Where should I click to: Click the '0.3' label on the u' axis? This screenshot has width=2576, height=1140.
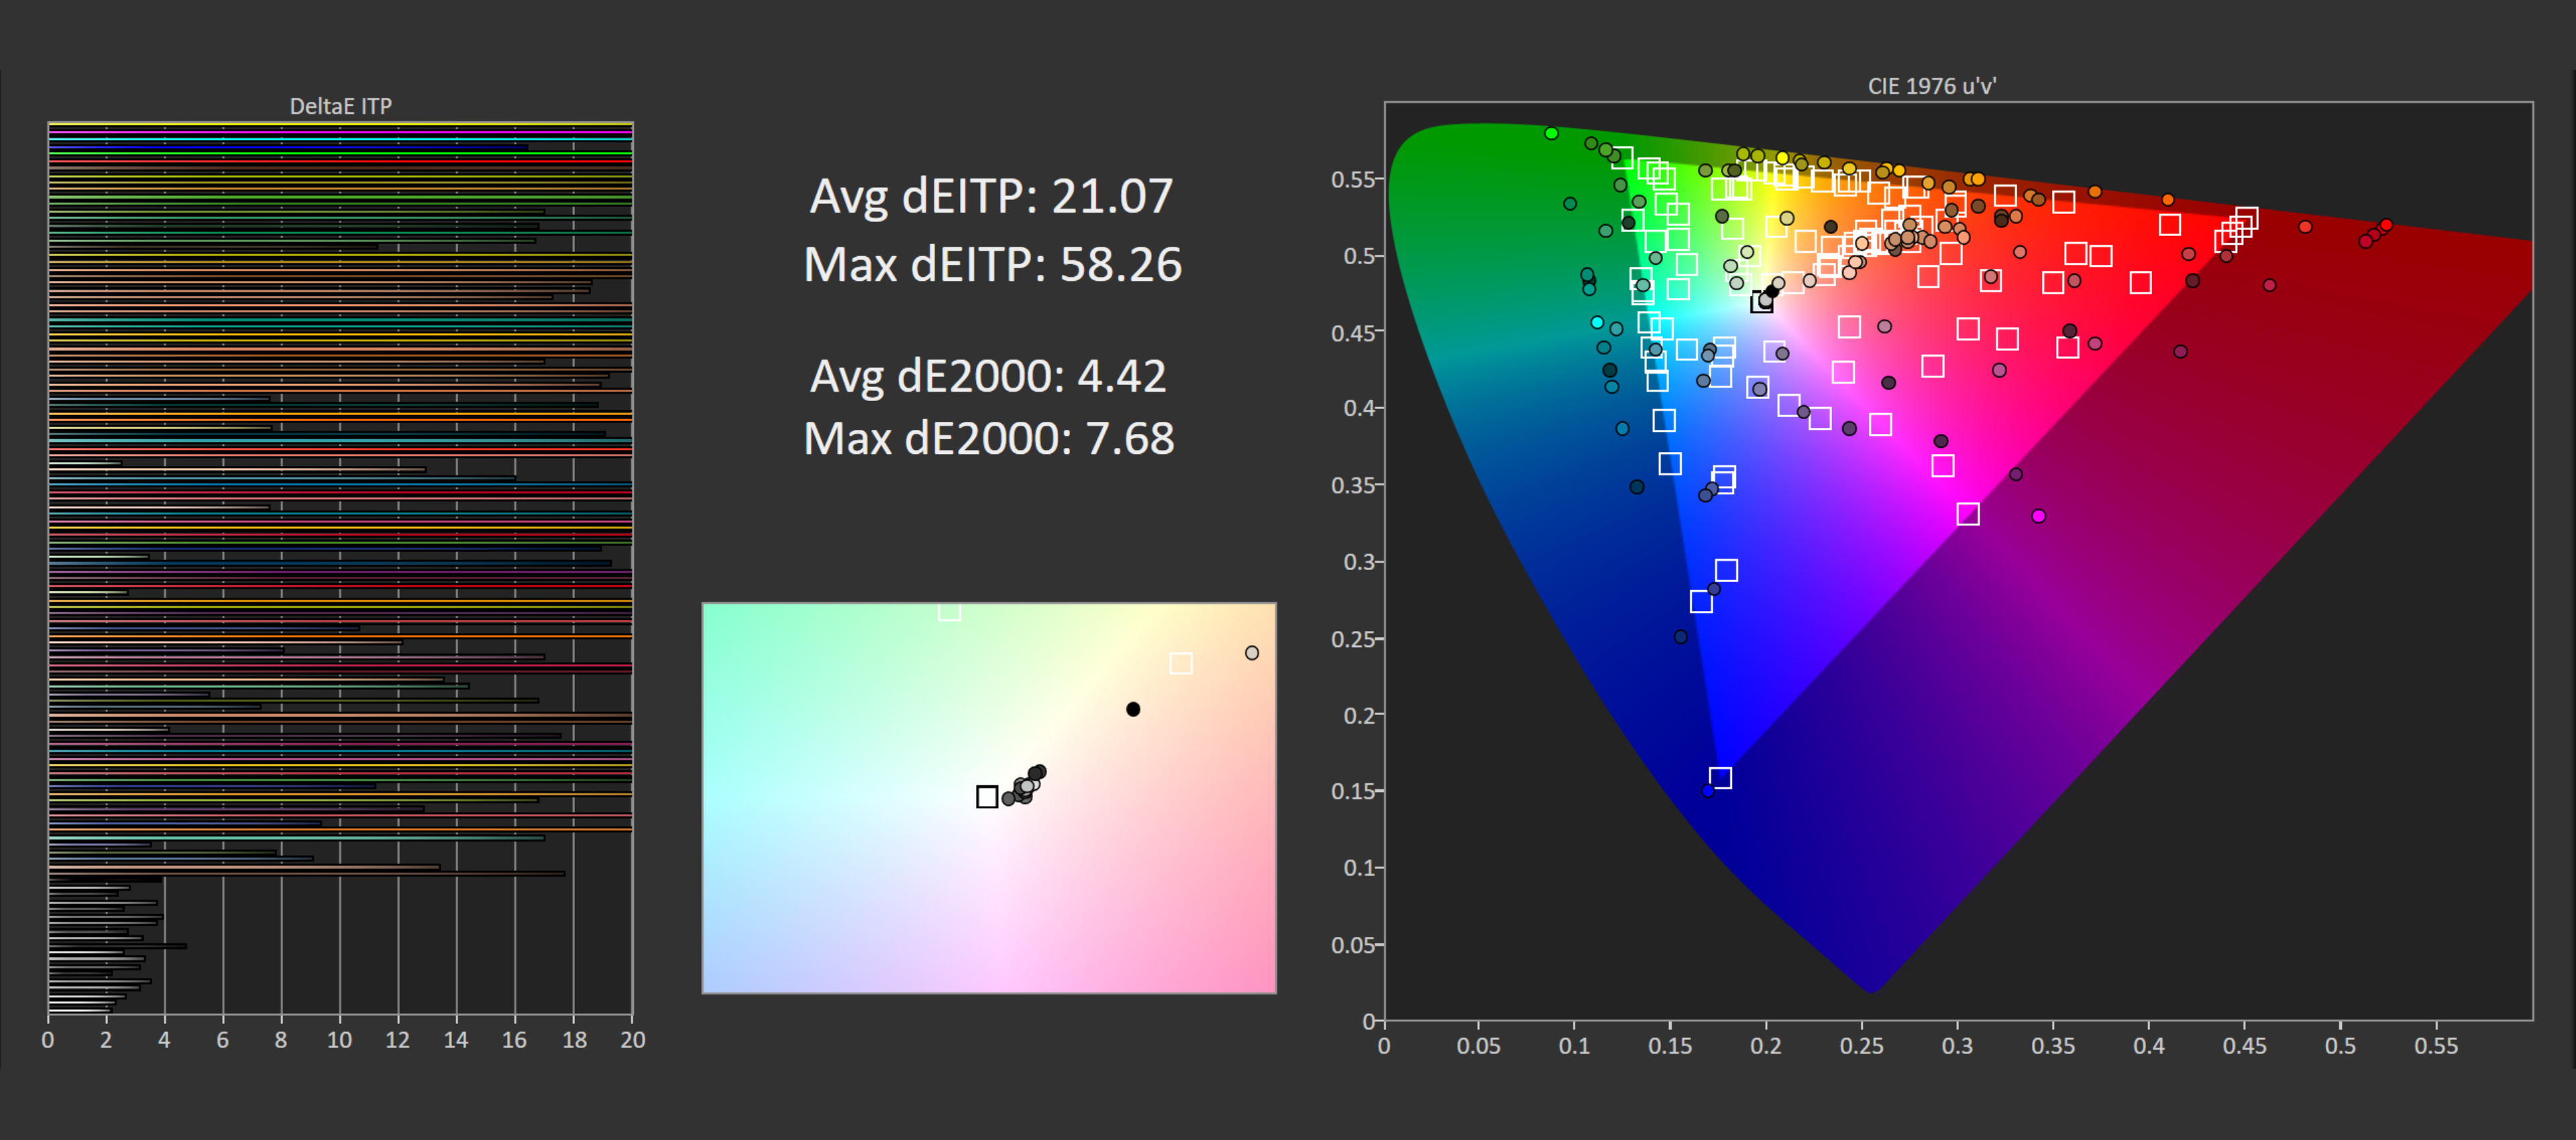(1957, 1045)
